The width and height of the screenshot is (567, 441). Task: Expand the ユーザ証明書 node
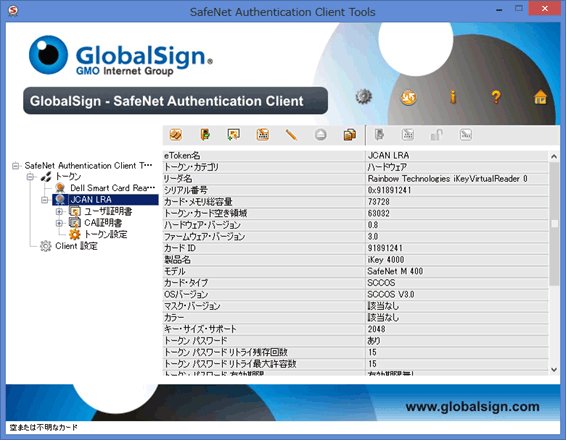[x=59, y=211]
